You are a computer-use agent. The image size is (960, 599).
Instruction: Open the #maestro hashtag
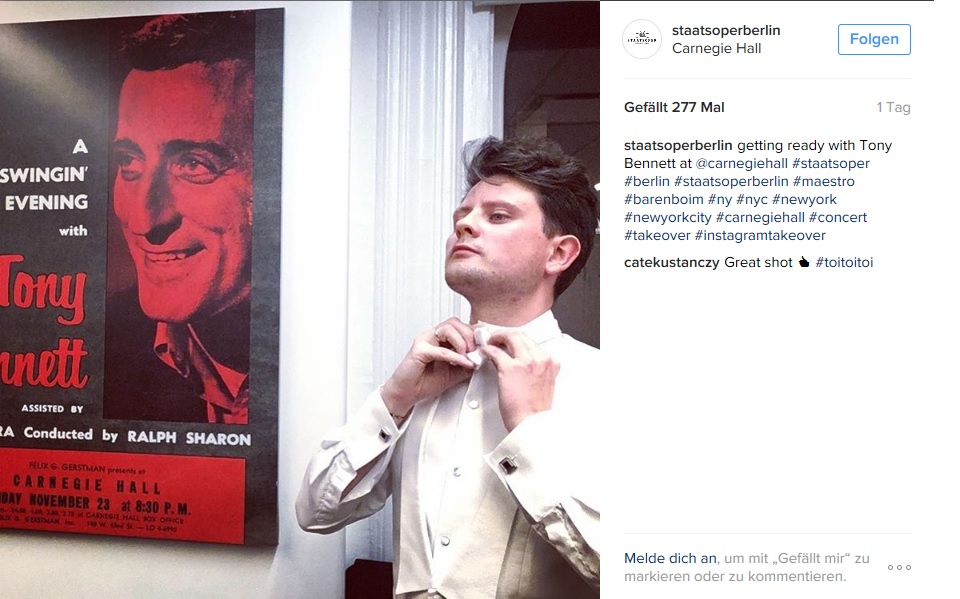(823, 181)
